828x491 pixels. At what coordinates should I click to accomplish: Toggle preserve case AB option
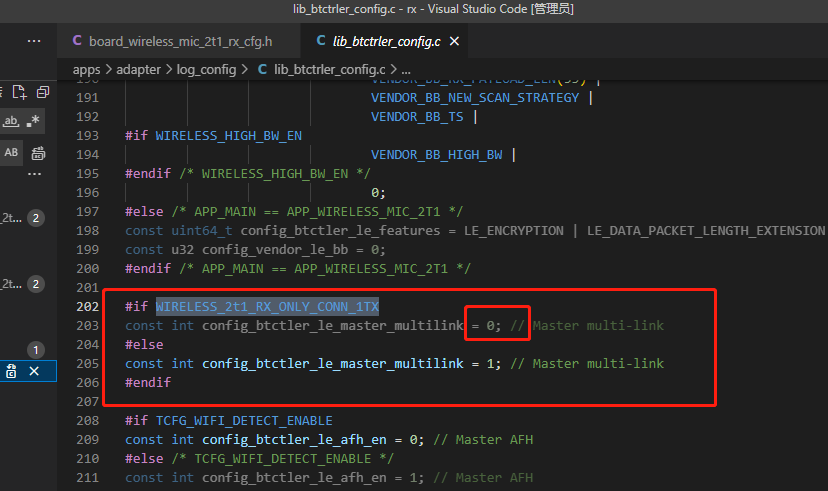pyautogui.click(x=11, y=153)
